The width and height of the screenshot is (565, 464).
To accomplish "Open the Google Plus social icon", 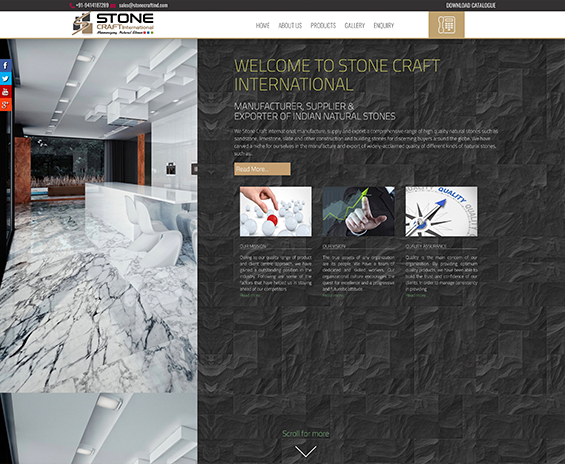I will tap(6, 104).
